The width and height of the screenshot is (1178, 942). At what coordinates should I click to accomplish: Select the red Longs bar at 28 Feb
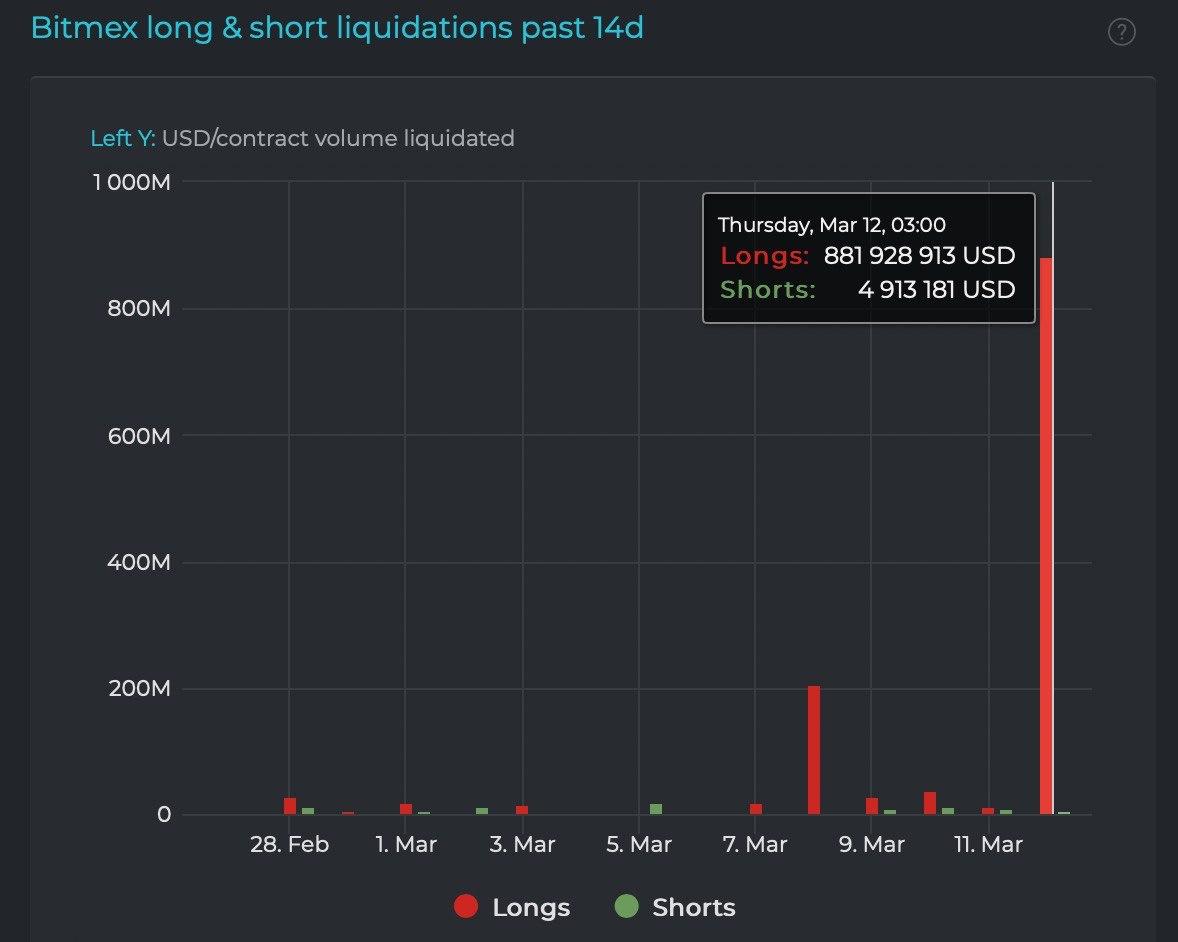(290, 806)
